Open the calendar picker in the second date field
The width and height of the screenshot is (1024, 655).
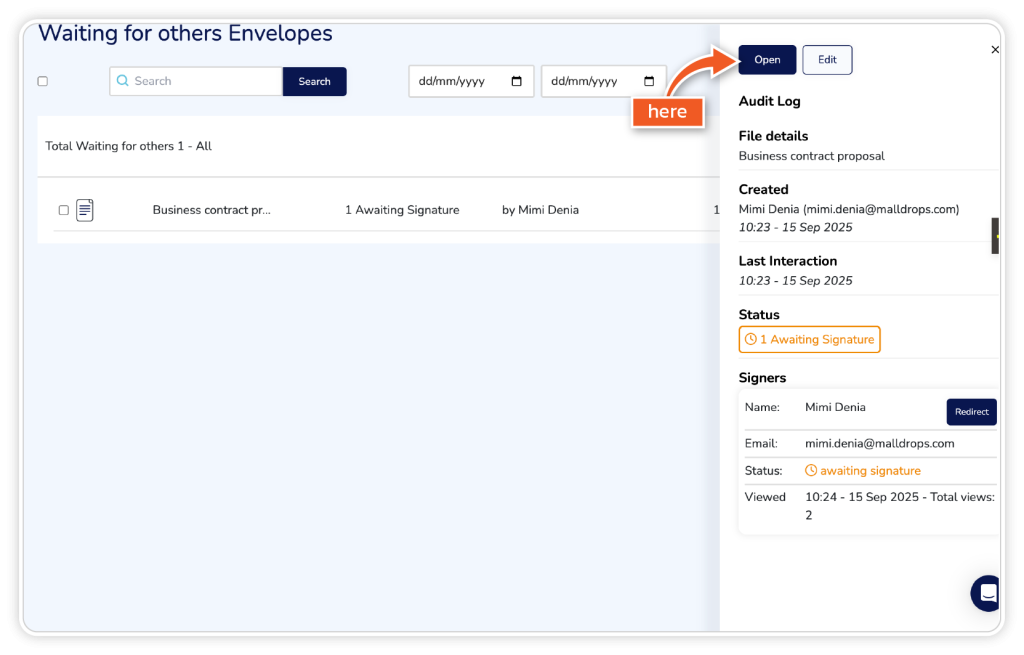[649, 81]
